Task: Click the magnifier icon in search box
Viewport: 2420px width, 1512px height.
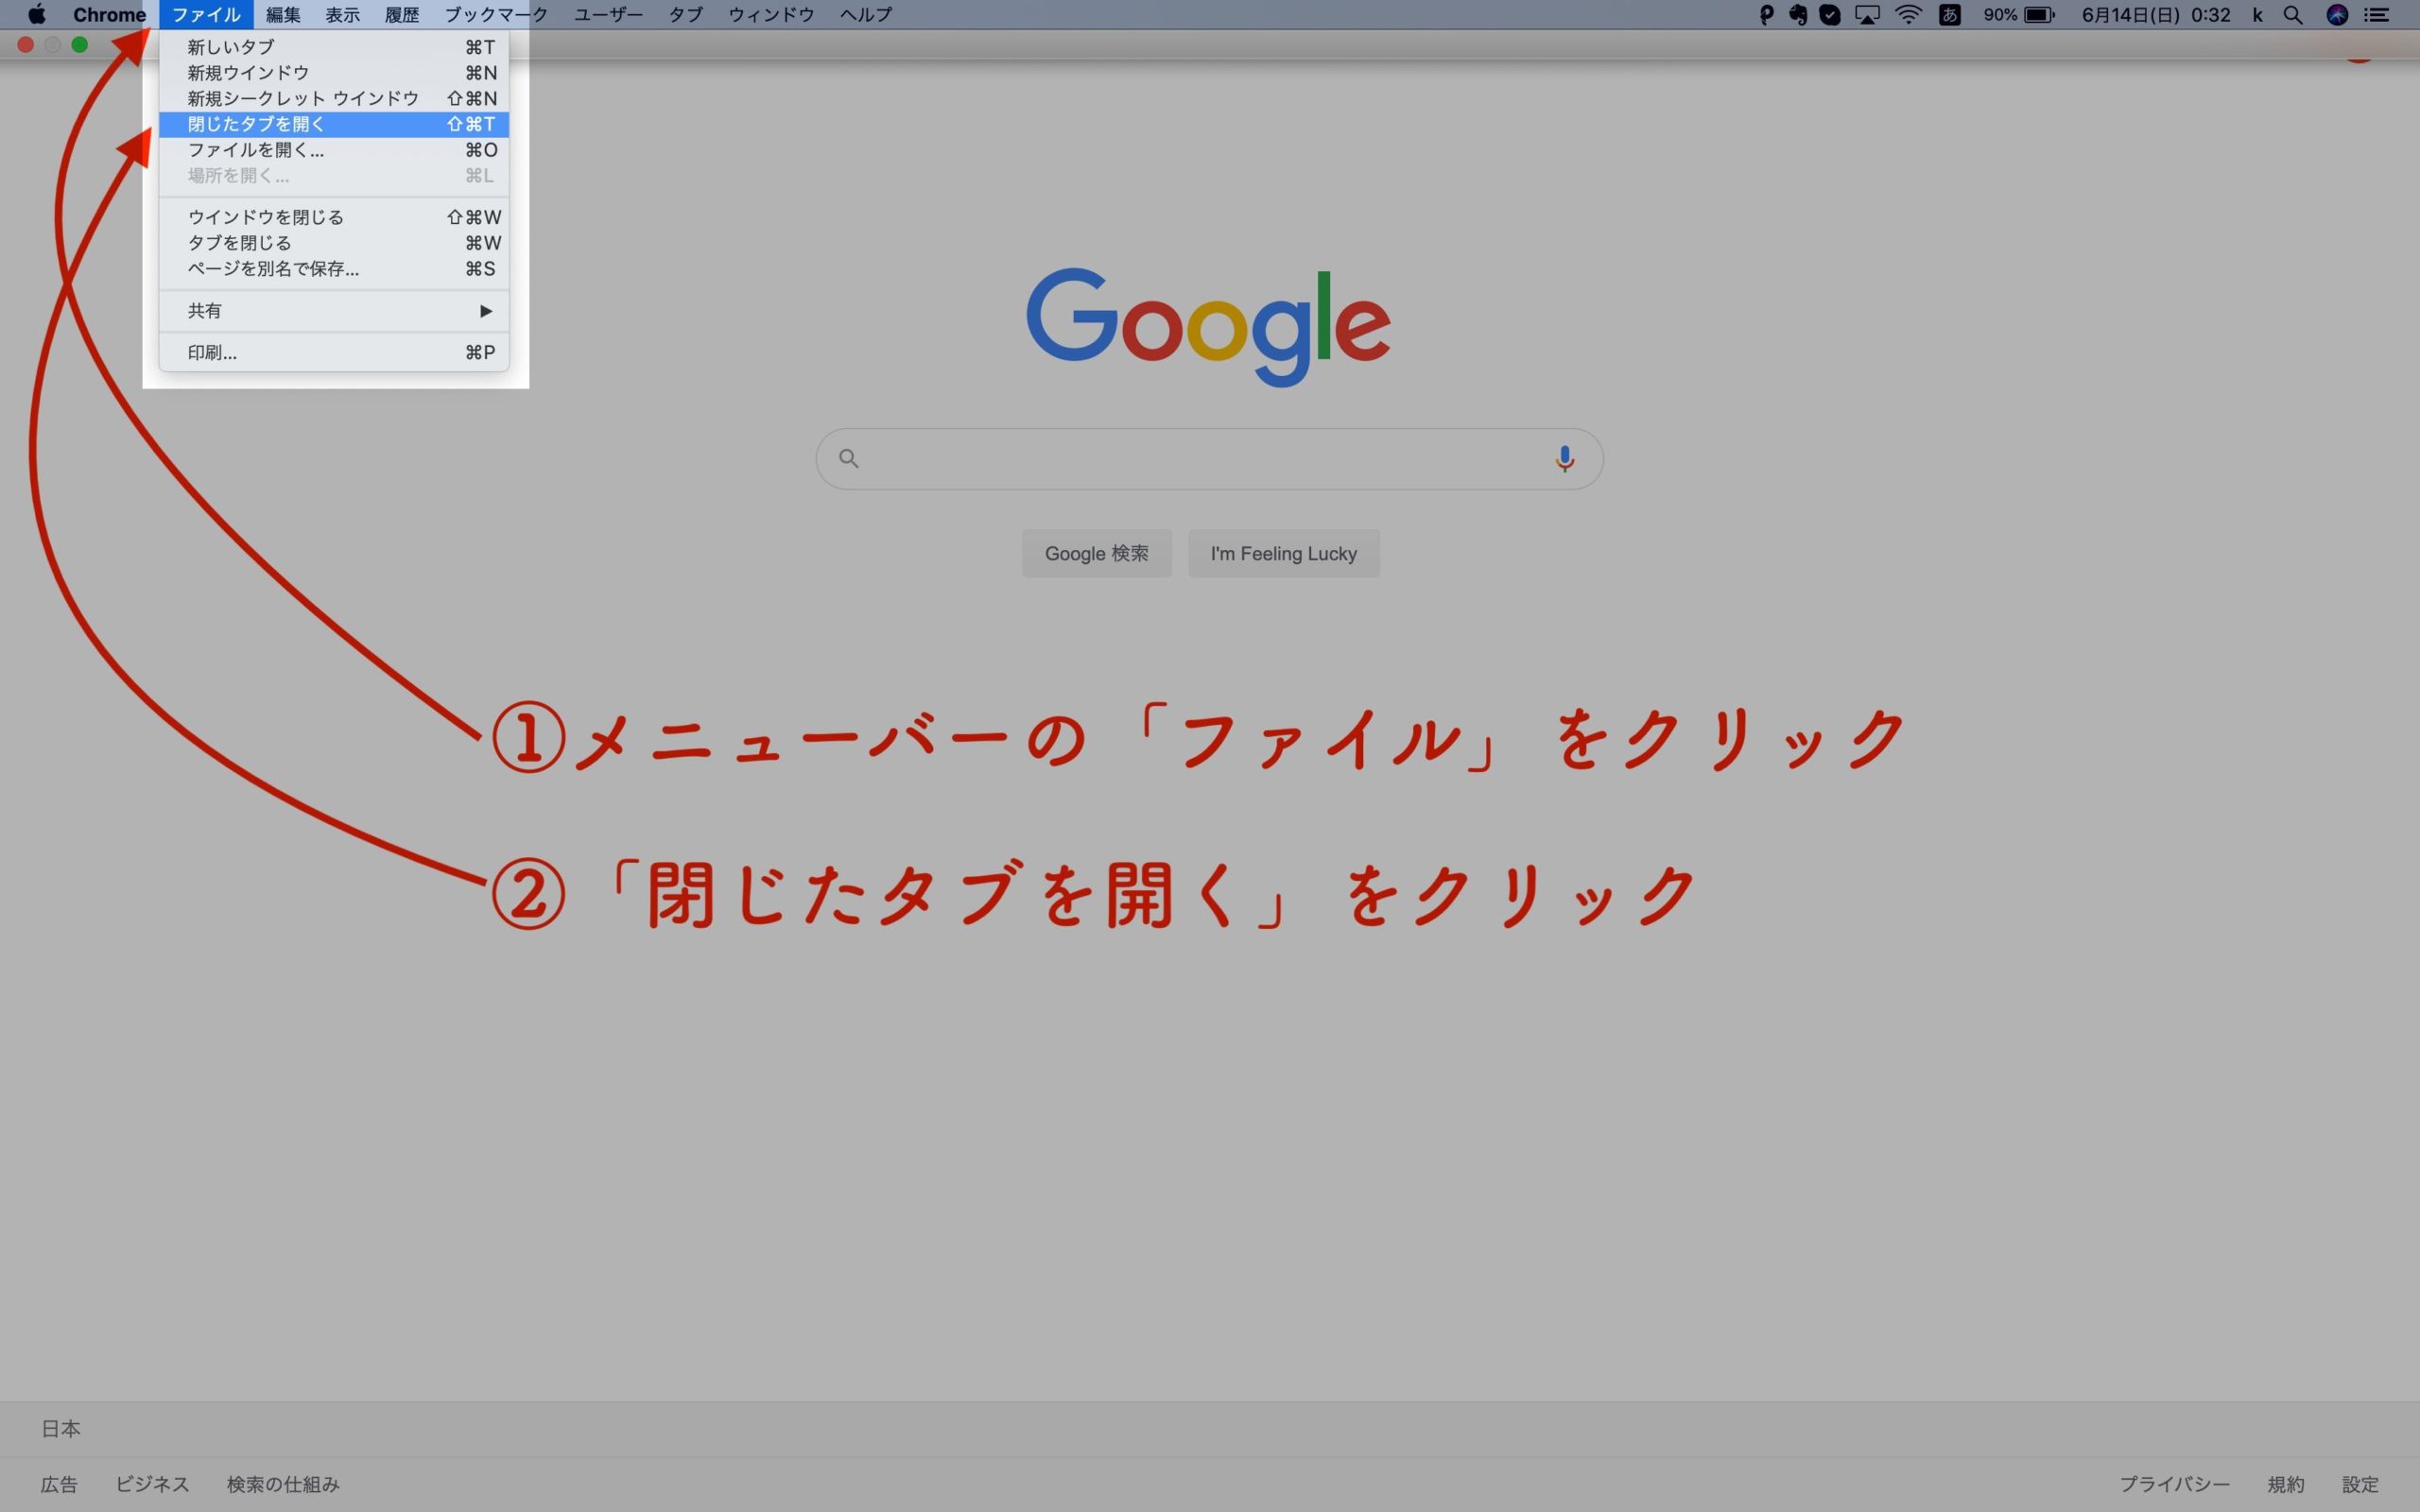Action: coord(849,459)
